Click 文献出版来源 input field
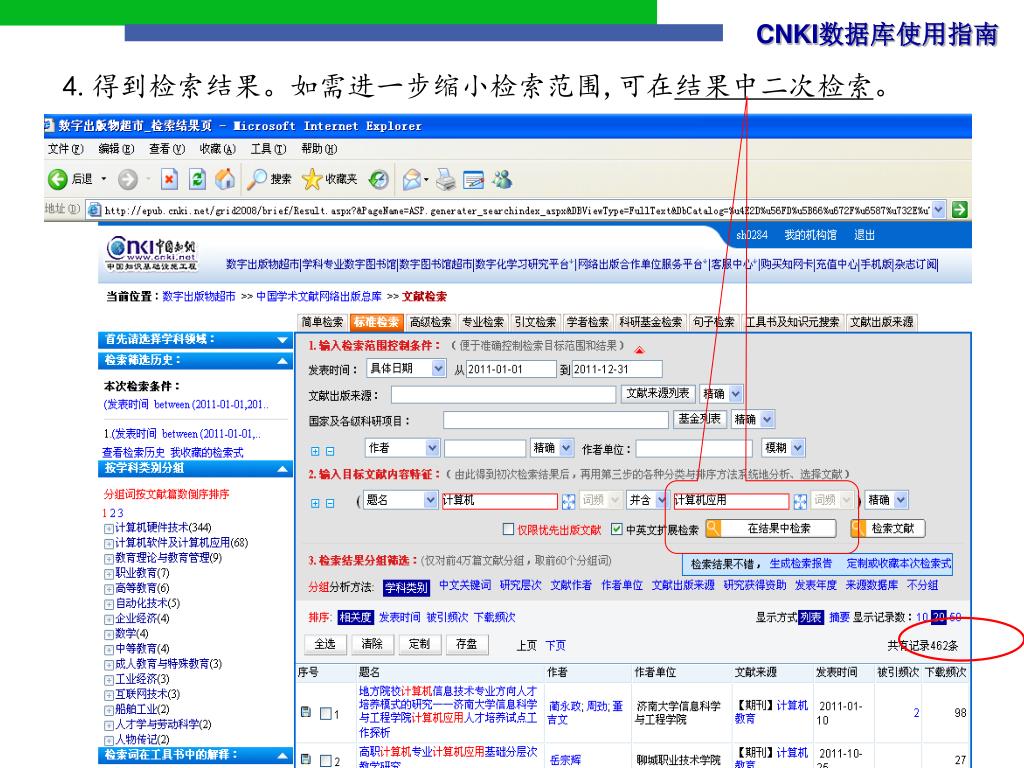Screen dimensions: 1024x768 [x=503, y=394]
